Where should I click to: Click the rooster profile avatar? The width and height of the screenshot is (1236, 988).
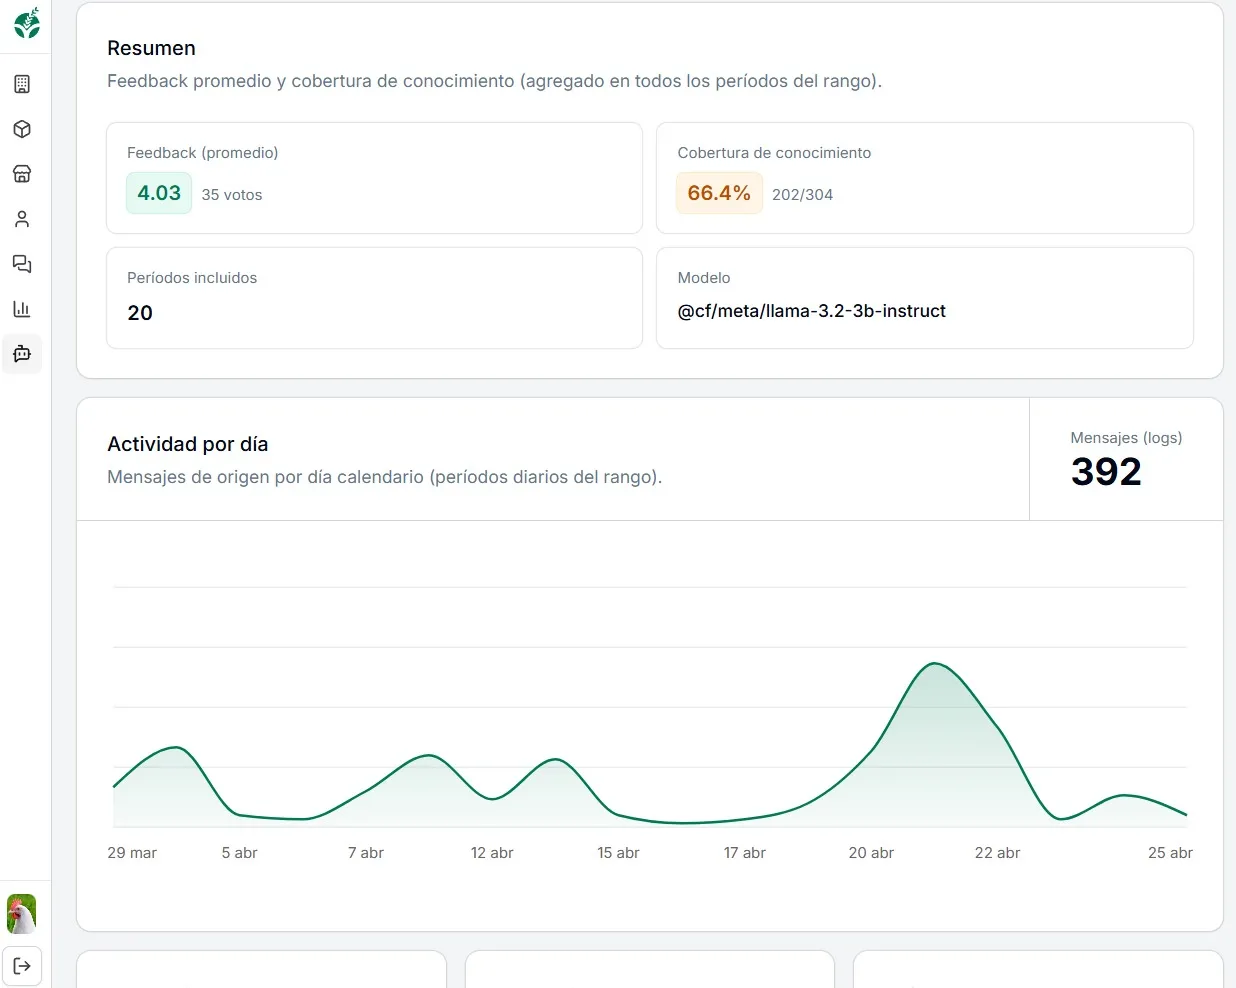pyautogui.click(x=22, y=913)
